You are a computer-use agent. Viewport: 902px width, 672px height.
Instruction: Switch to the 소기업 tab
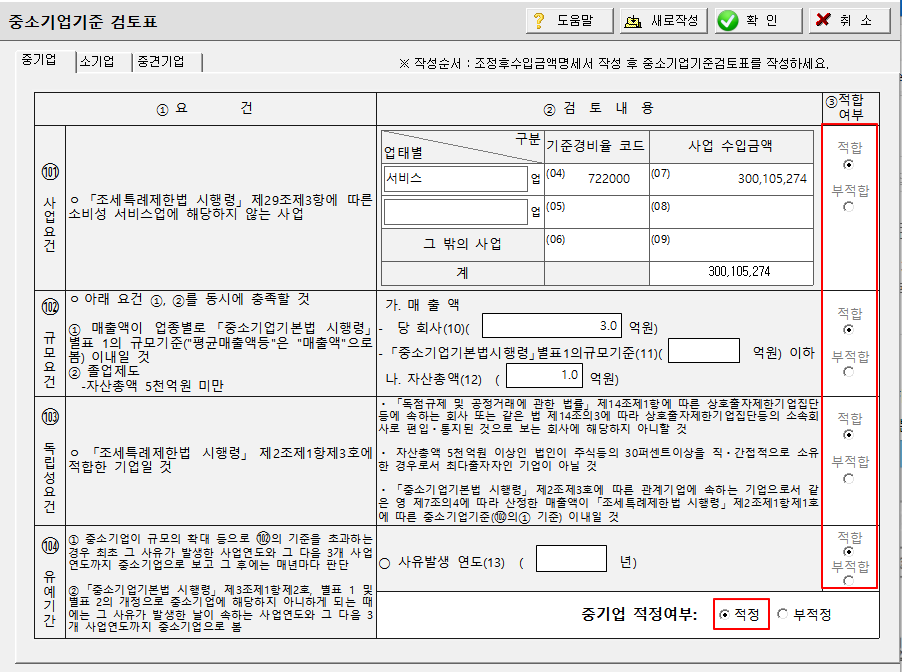[95, 60]
